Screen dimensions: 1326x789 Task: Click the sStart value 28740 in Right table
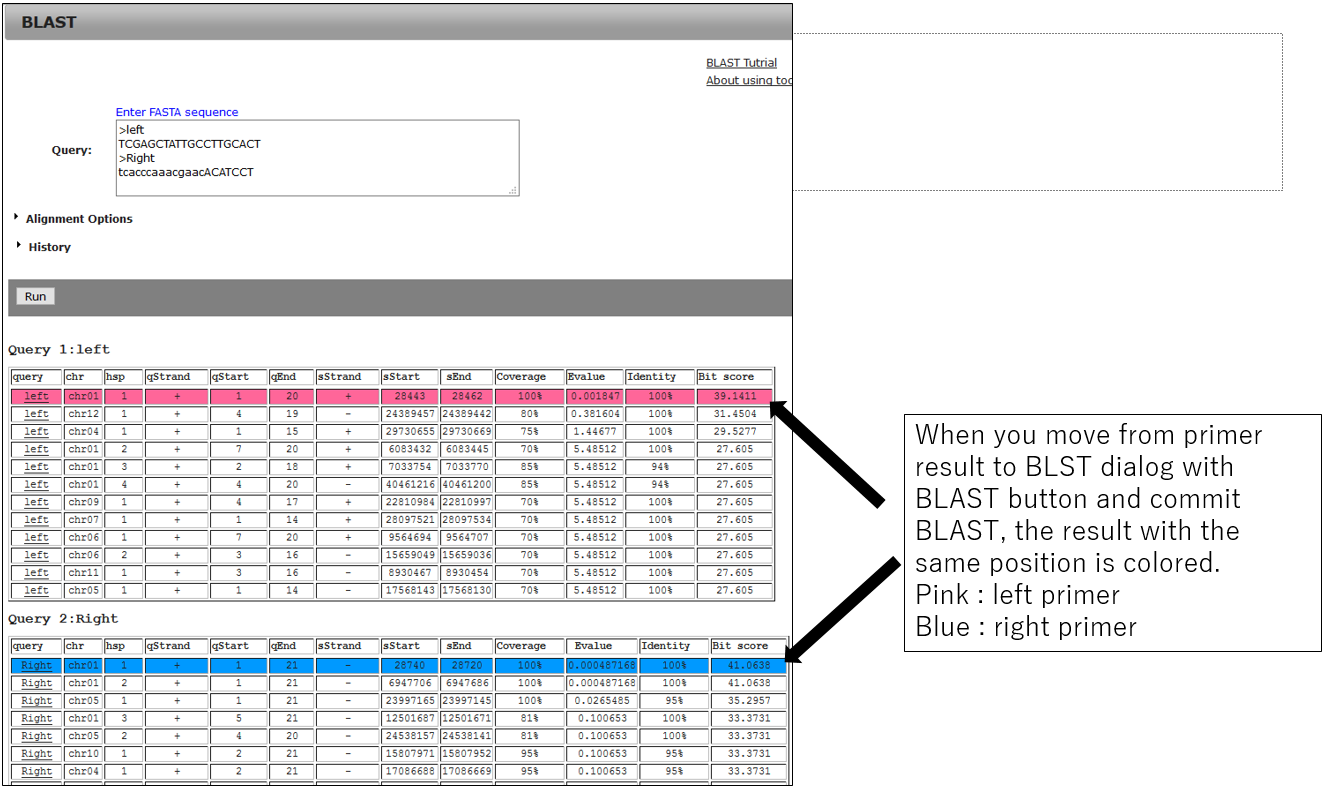[410, 666]
